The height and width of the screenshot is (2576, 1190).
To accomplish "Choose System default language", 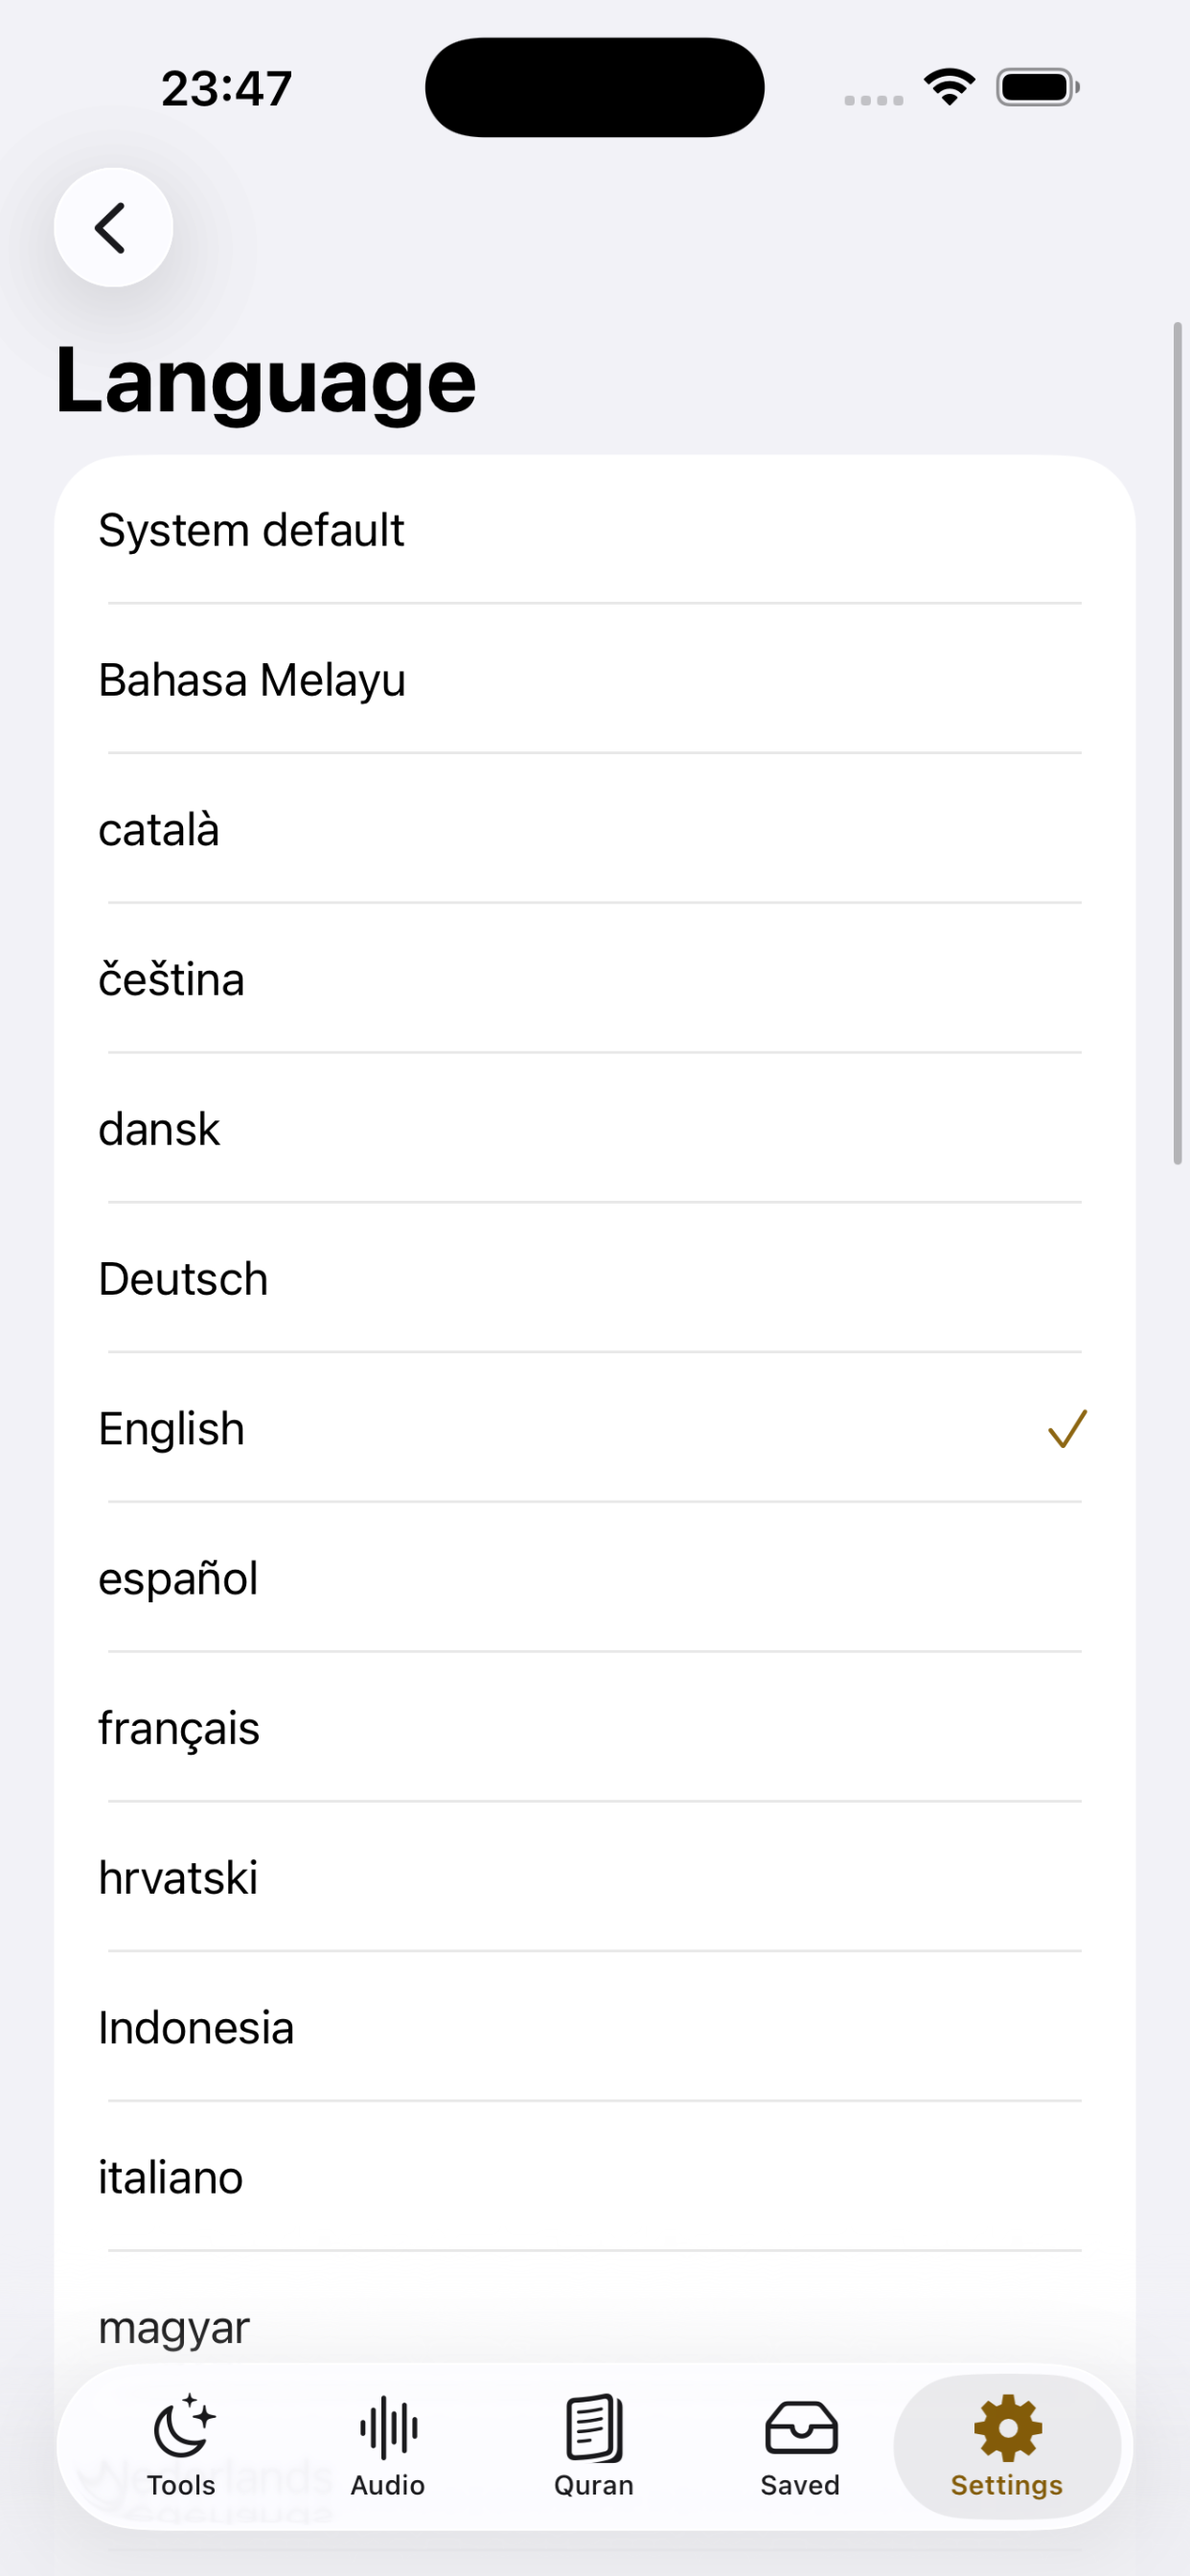I will coord(595,530).
